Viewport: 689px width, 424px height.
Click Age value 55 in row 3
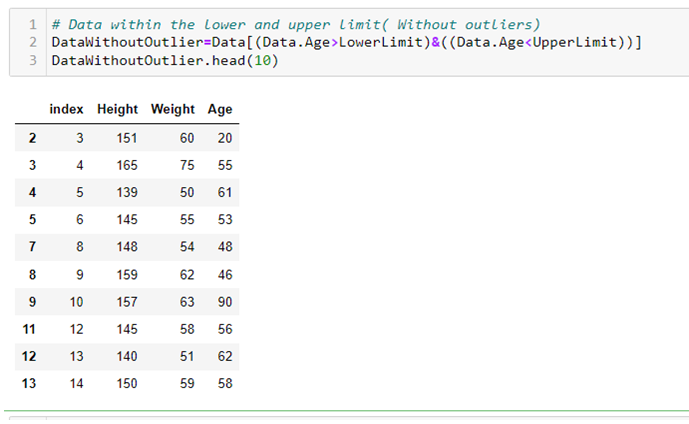pos(225,165)
